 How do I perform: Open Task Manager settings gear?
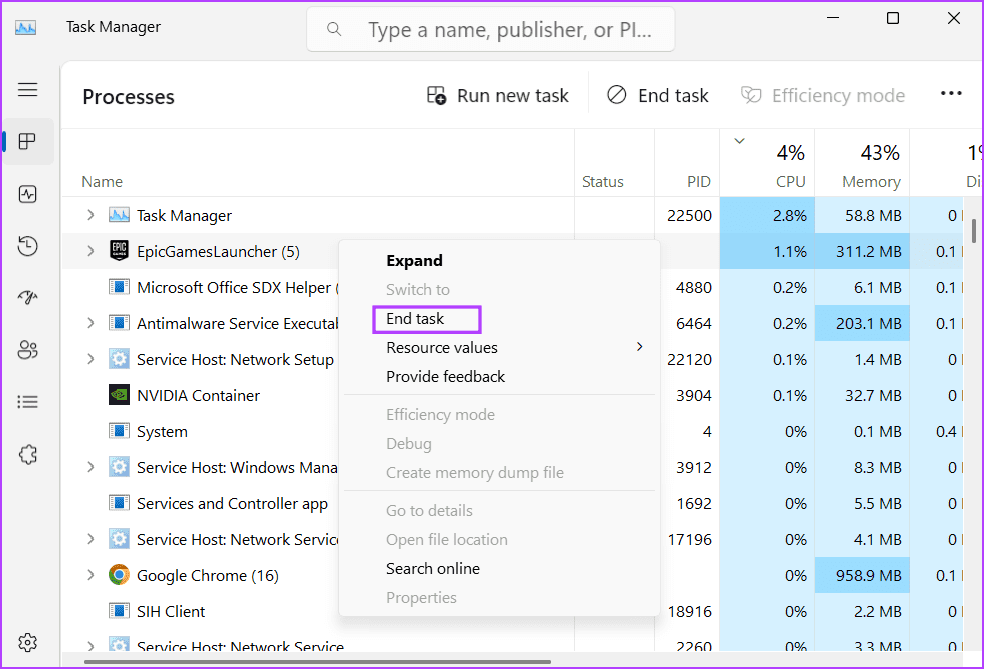tap(28, 642)
